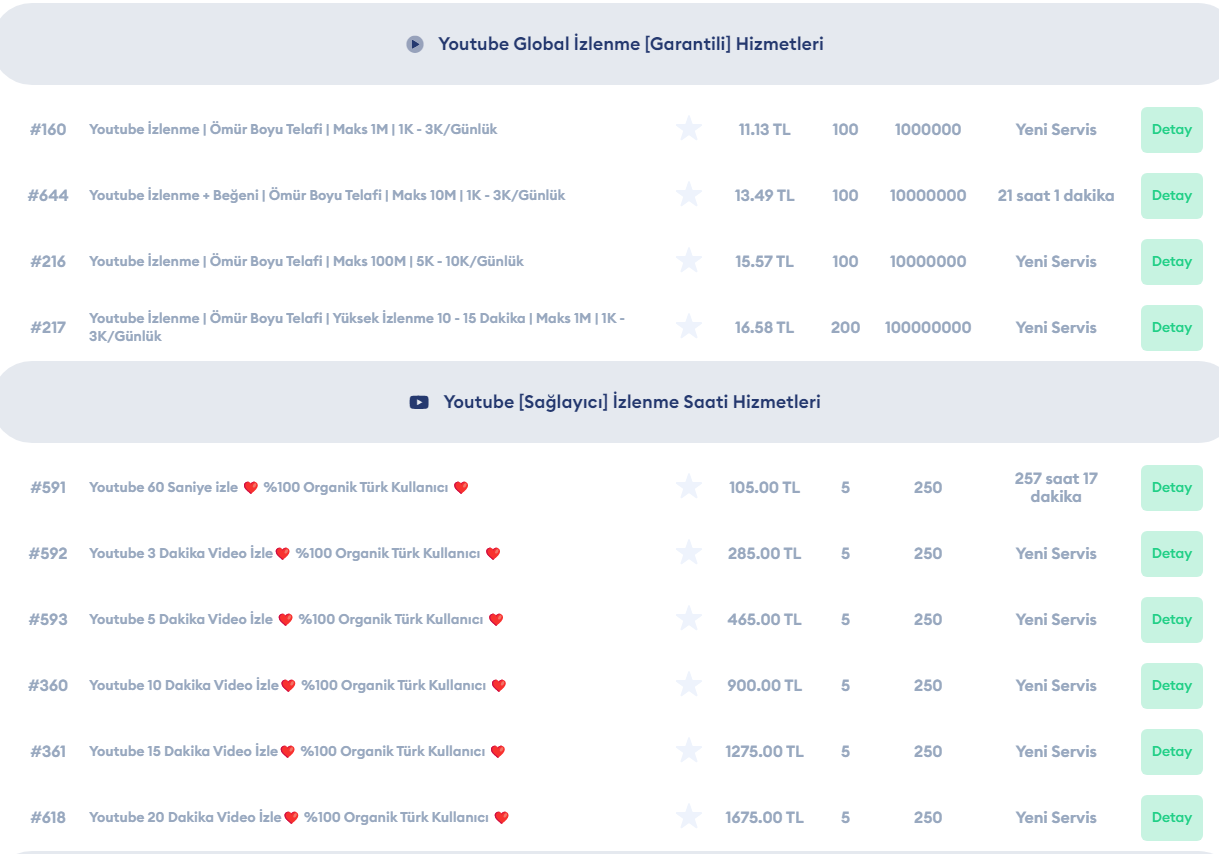Screen dimensions: 1219x854
Task: View Detay for service #217
Action: tap(1171, 328)
